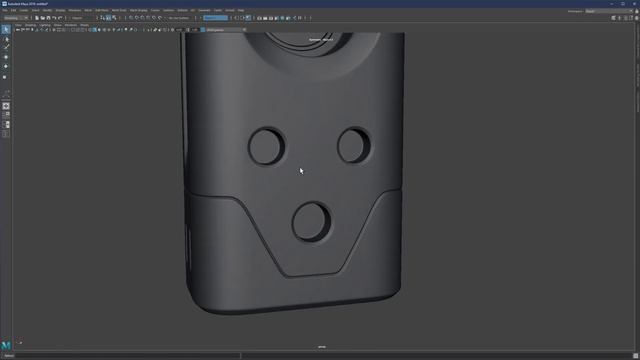Screen dimensions: 640x360
Task: Click the Save Scene icon
Action: click(48, 18)
